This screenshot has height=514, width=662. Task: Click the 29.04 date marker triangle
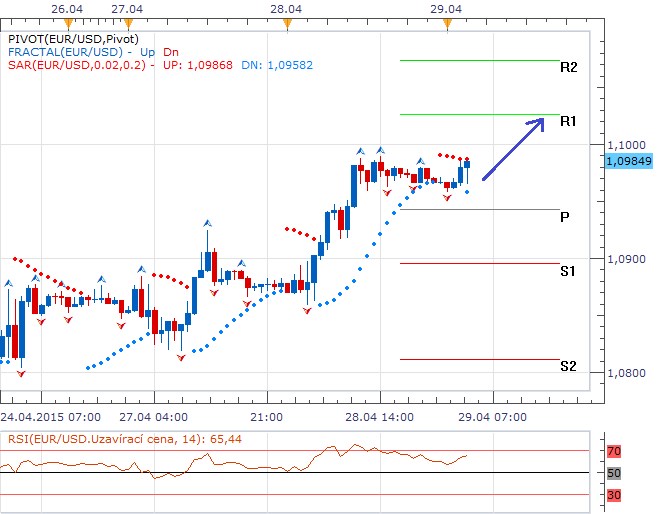pyautogui.click(x=448, y=24)
